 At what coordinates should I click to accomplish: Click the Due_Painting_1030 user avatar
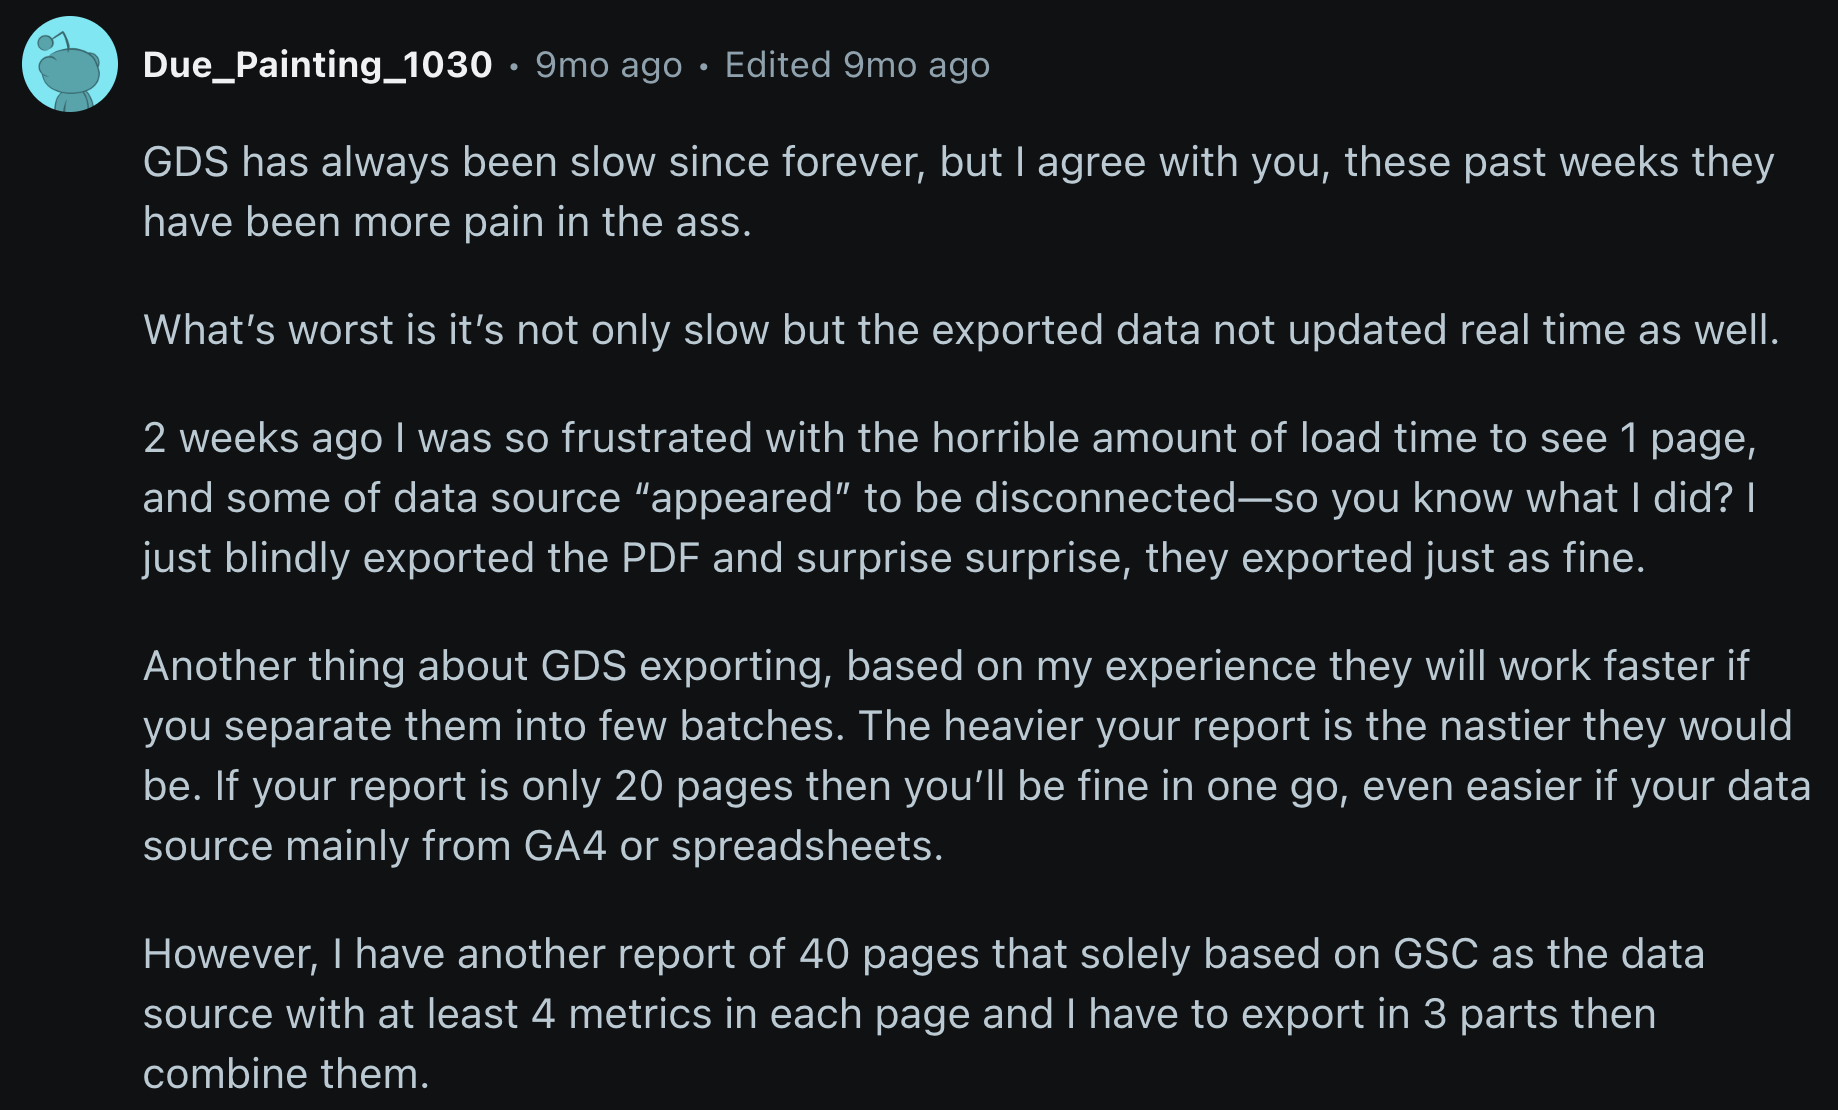(x=70, y=65)
